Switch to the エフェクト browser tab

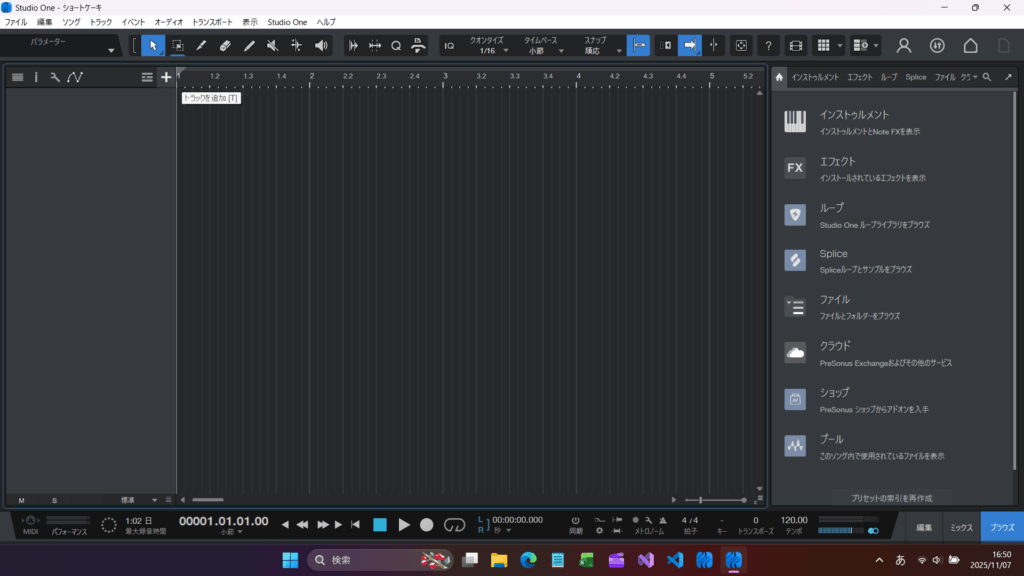(x=859, y=77)
